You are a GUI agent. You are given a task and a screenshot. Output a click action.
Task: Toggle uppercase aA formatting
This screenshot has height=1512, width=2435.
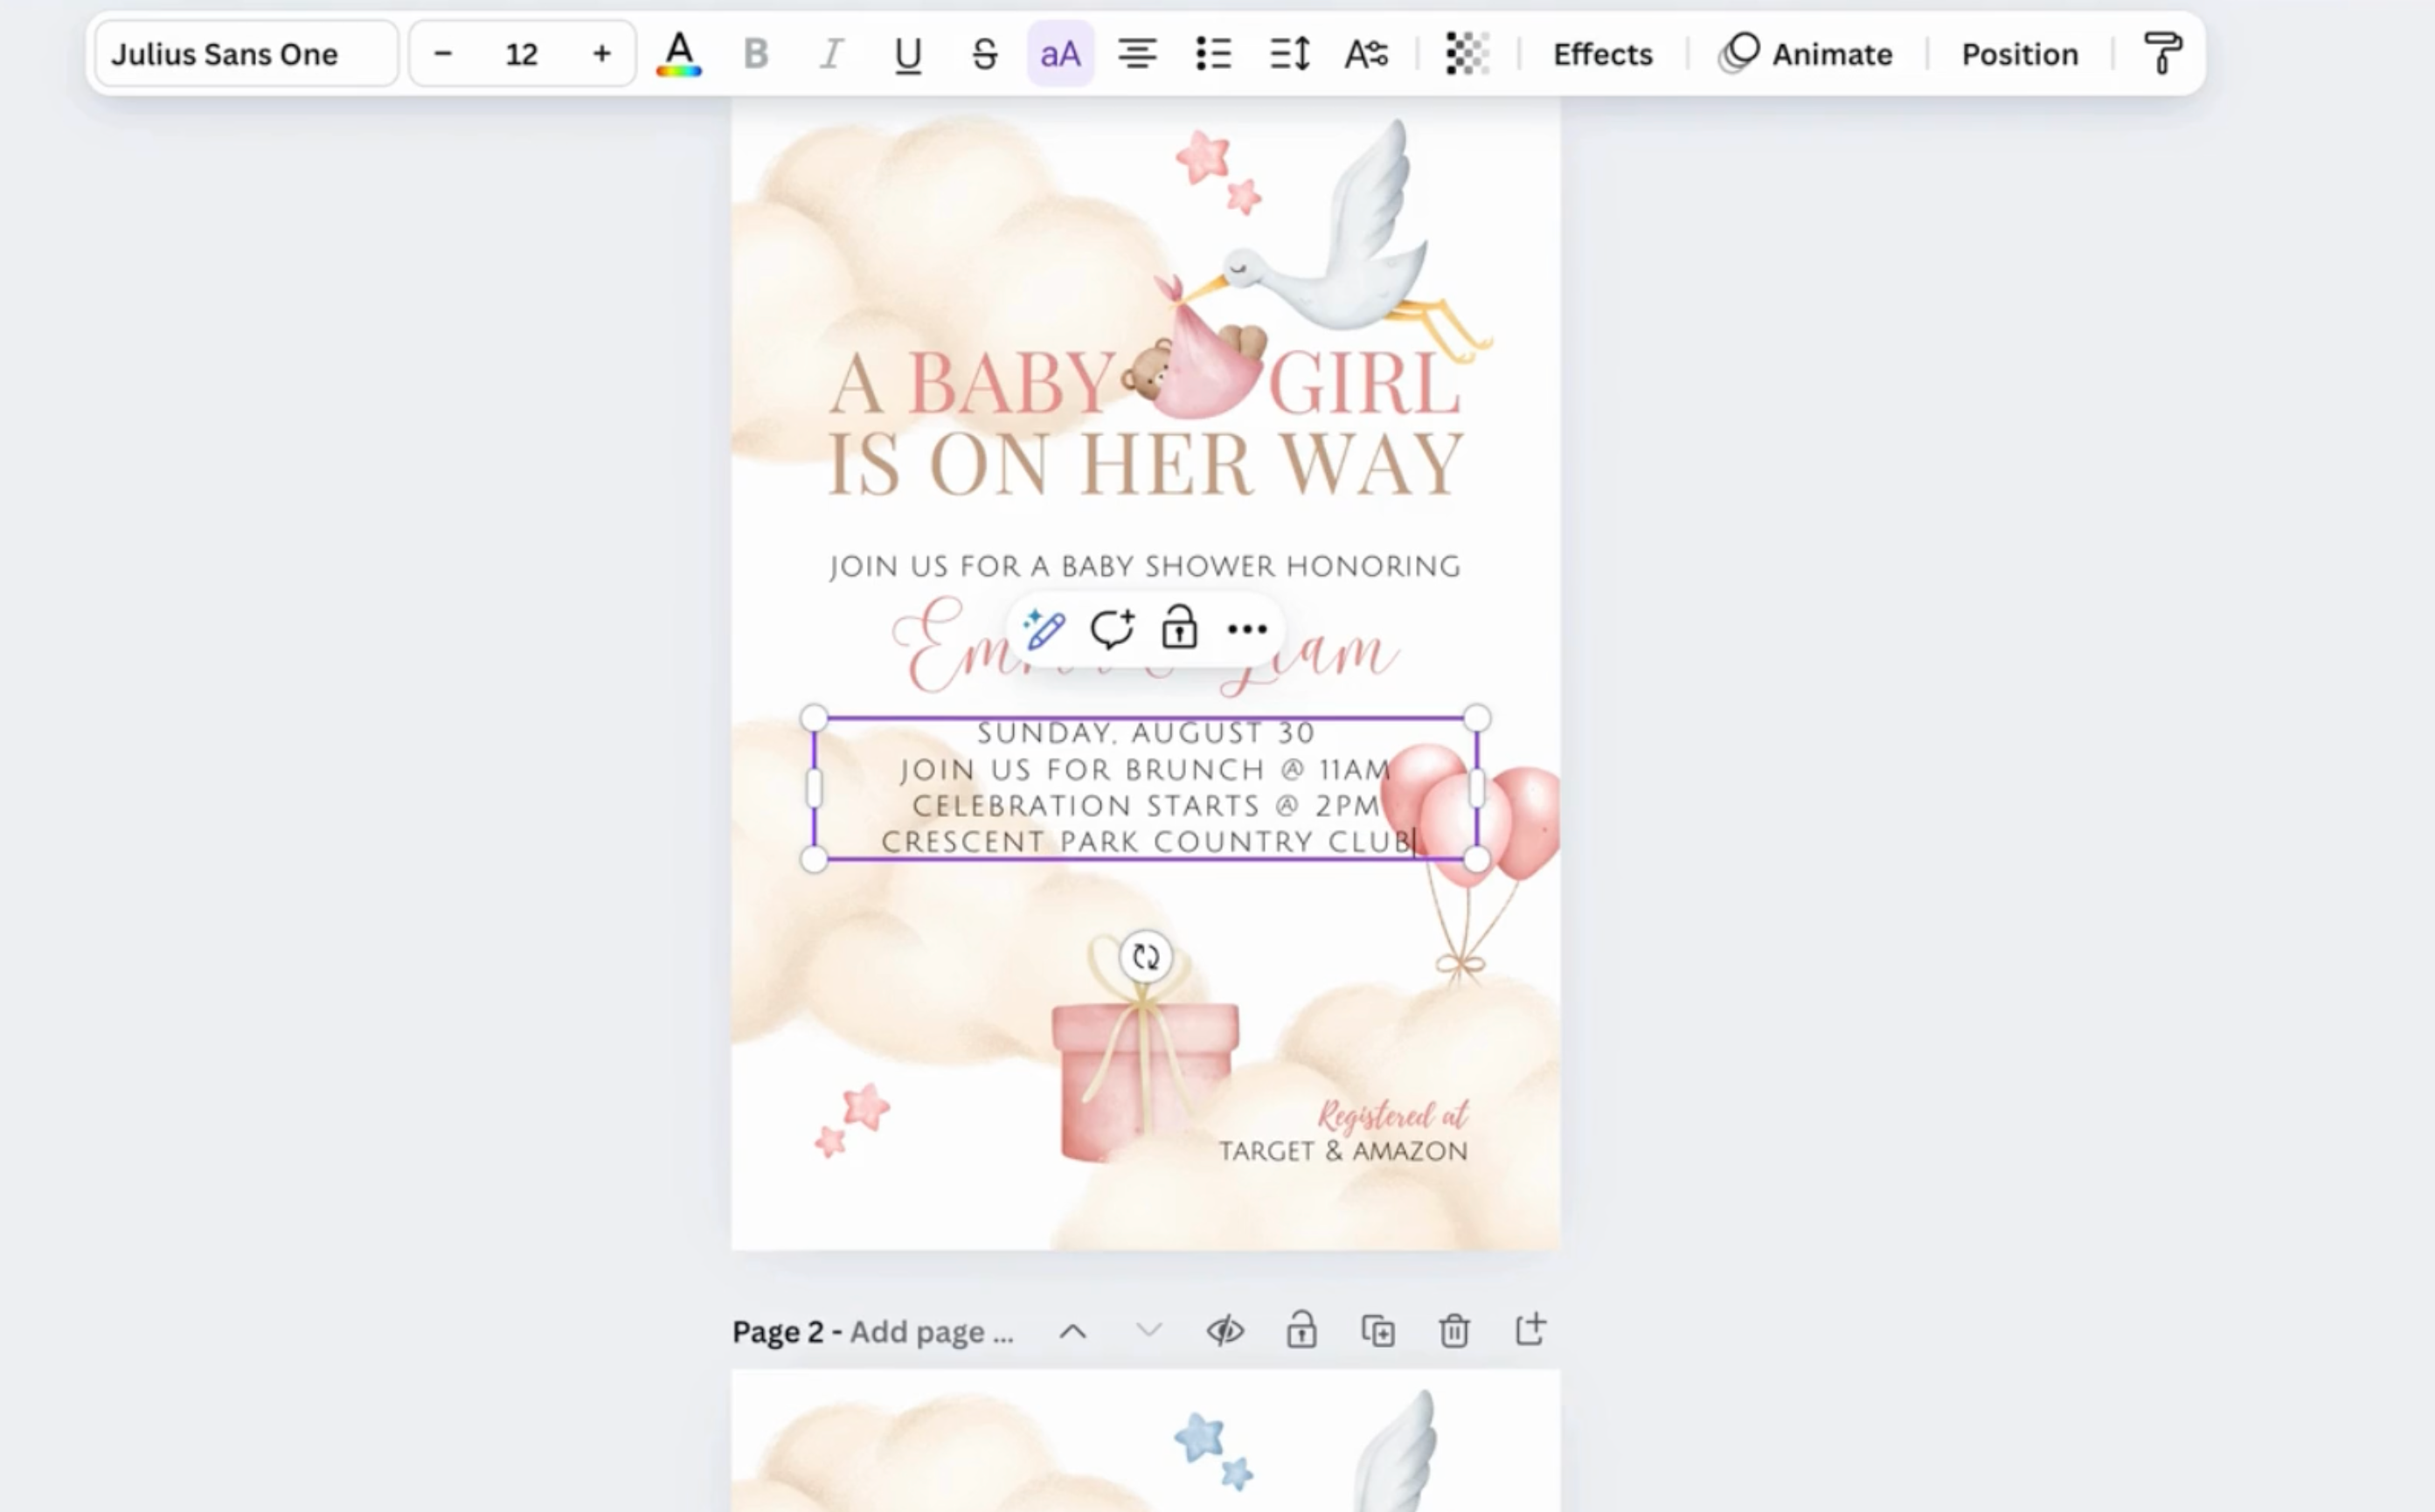click(x=1060, y=54)
